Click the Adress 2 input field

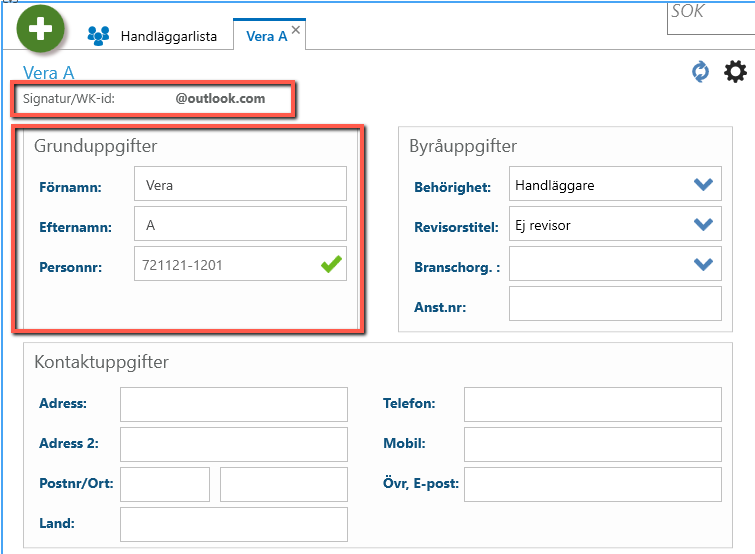tap(234, 444)
